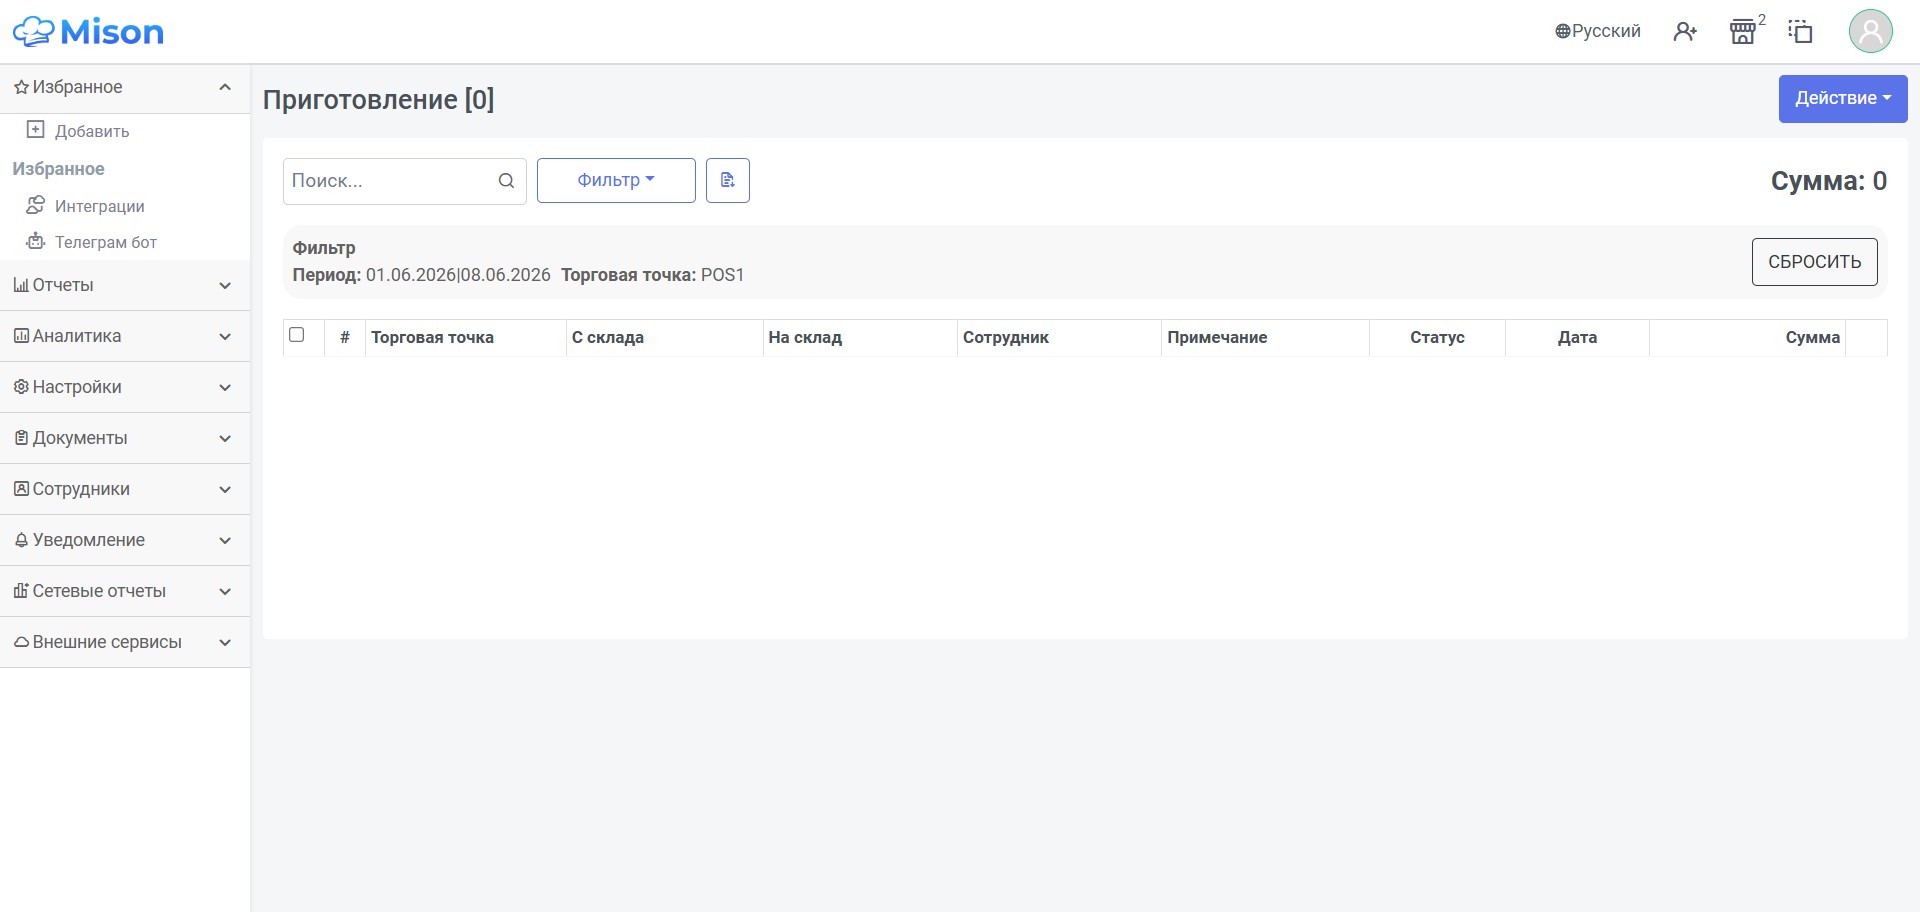Click the Интеграции icon in favorites
1920x912 pixels.
coord(36,205)
